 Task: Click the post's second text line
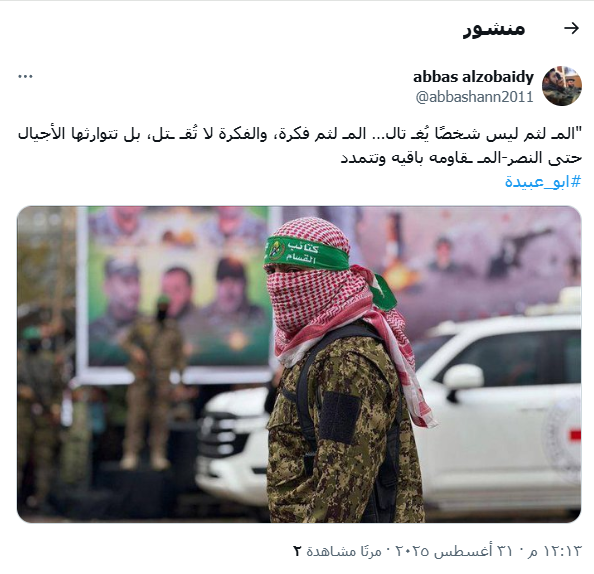[x=461, y=158]
